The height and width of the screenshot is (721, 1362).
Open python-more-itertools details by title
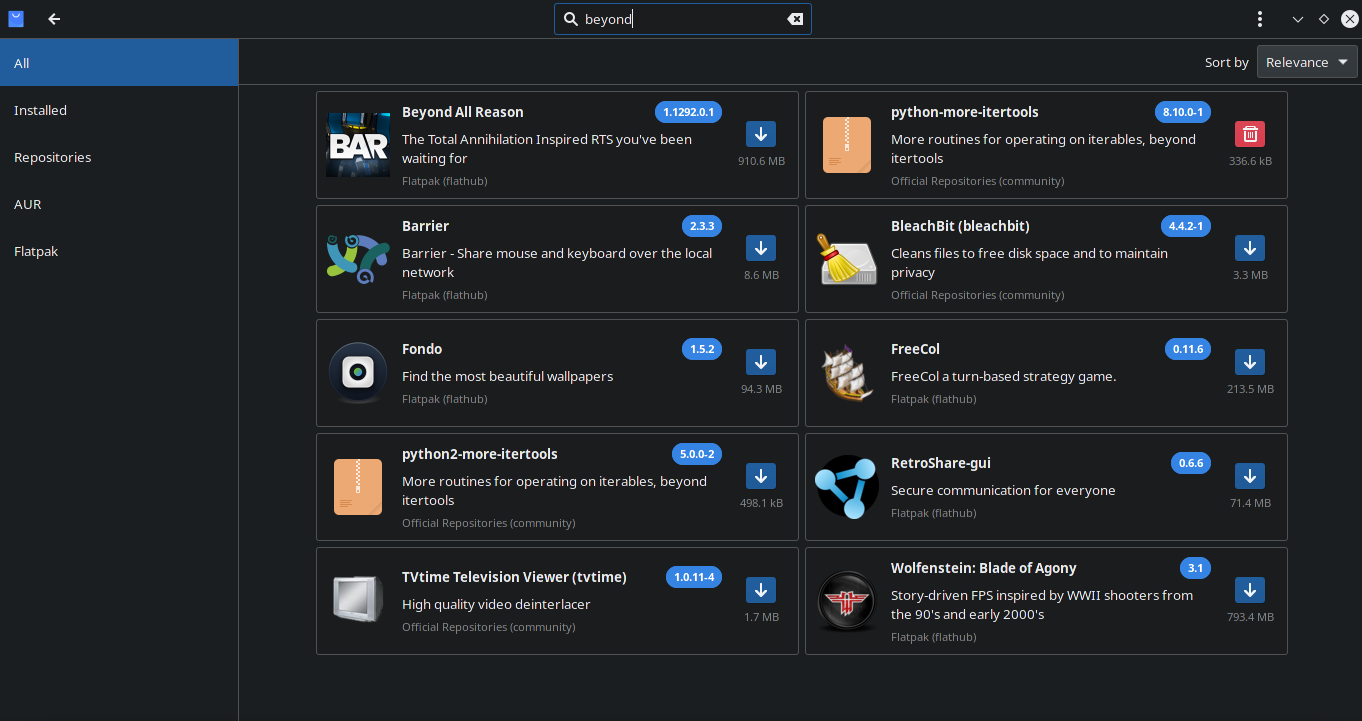(x=965, y=112)
